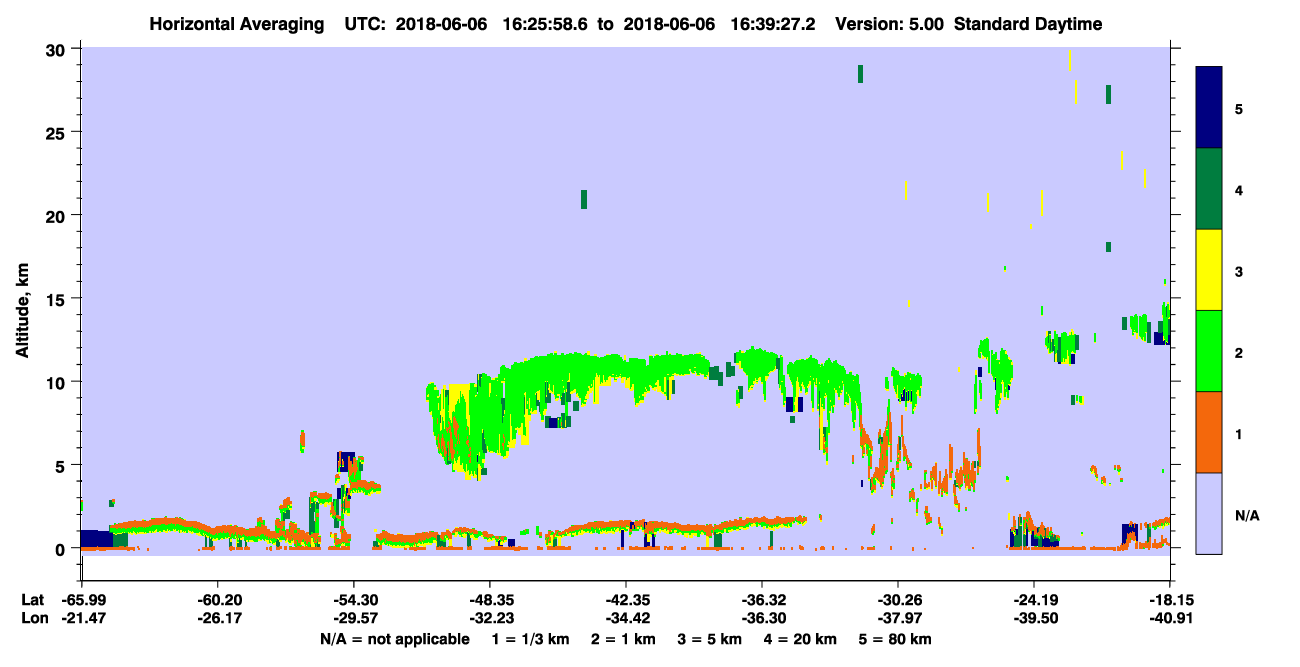1300x667 pixels.
Task: Click the orange colorbar segment labeled 1
Action: click(x=1209, y=432)
